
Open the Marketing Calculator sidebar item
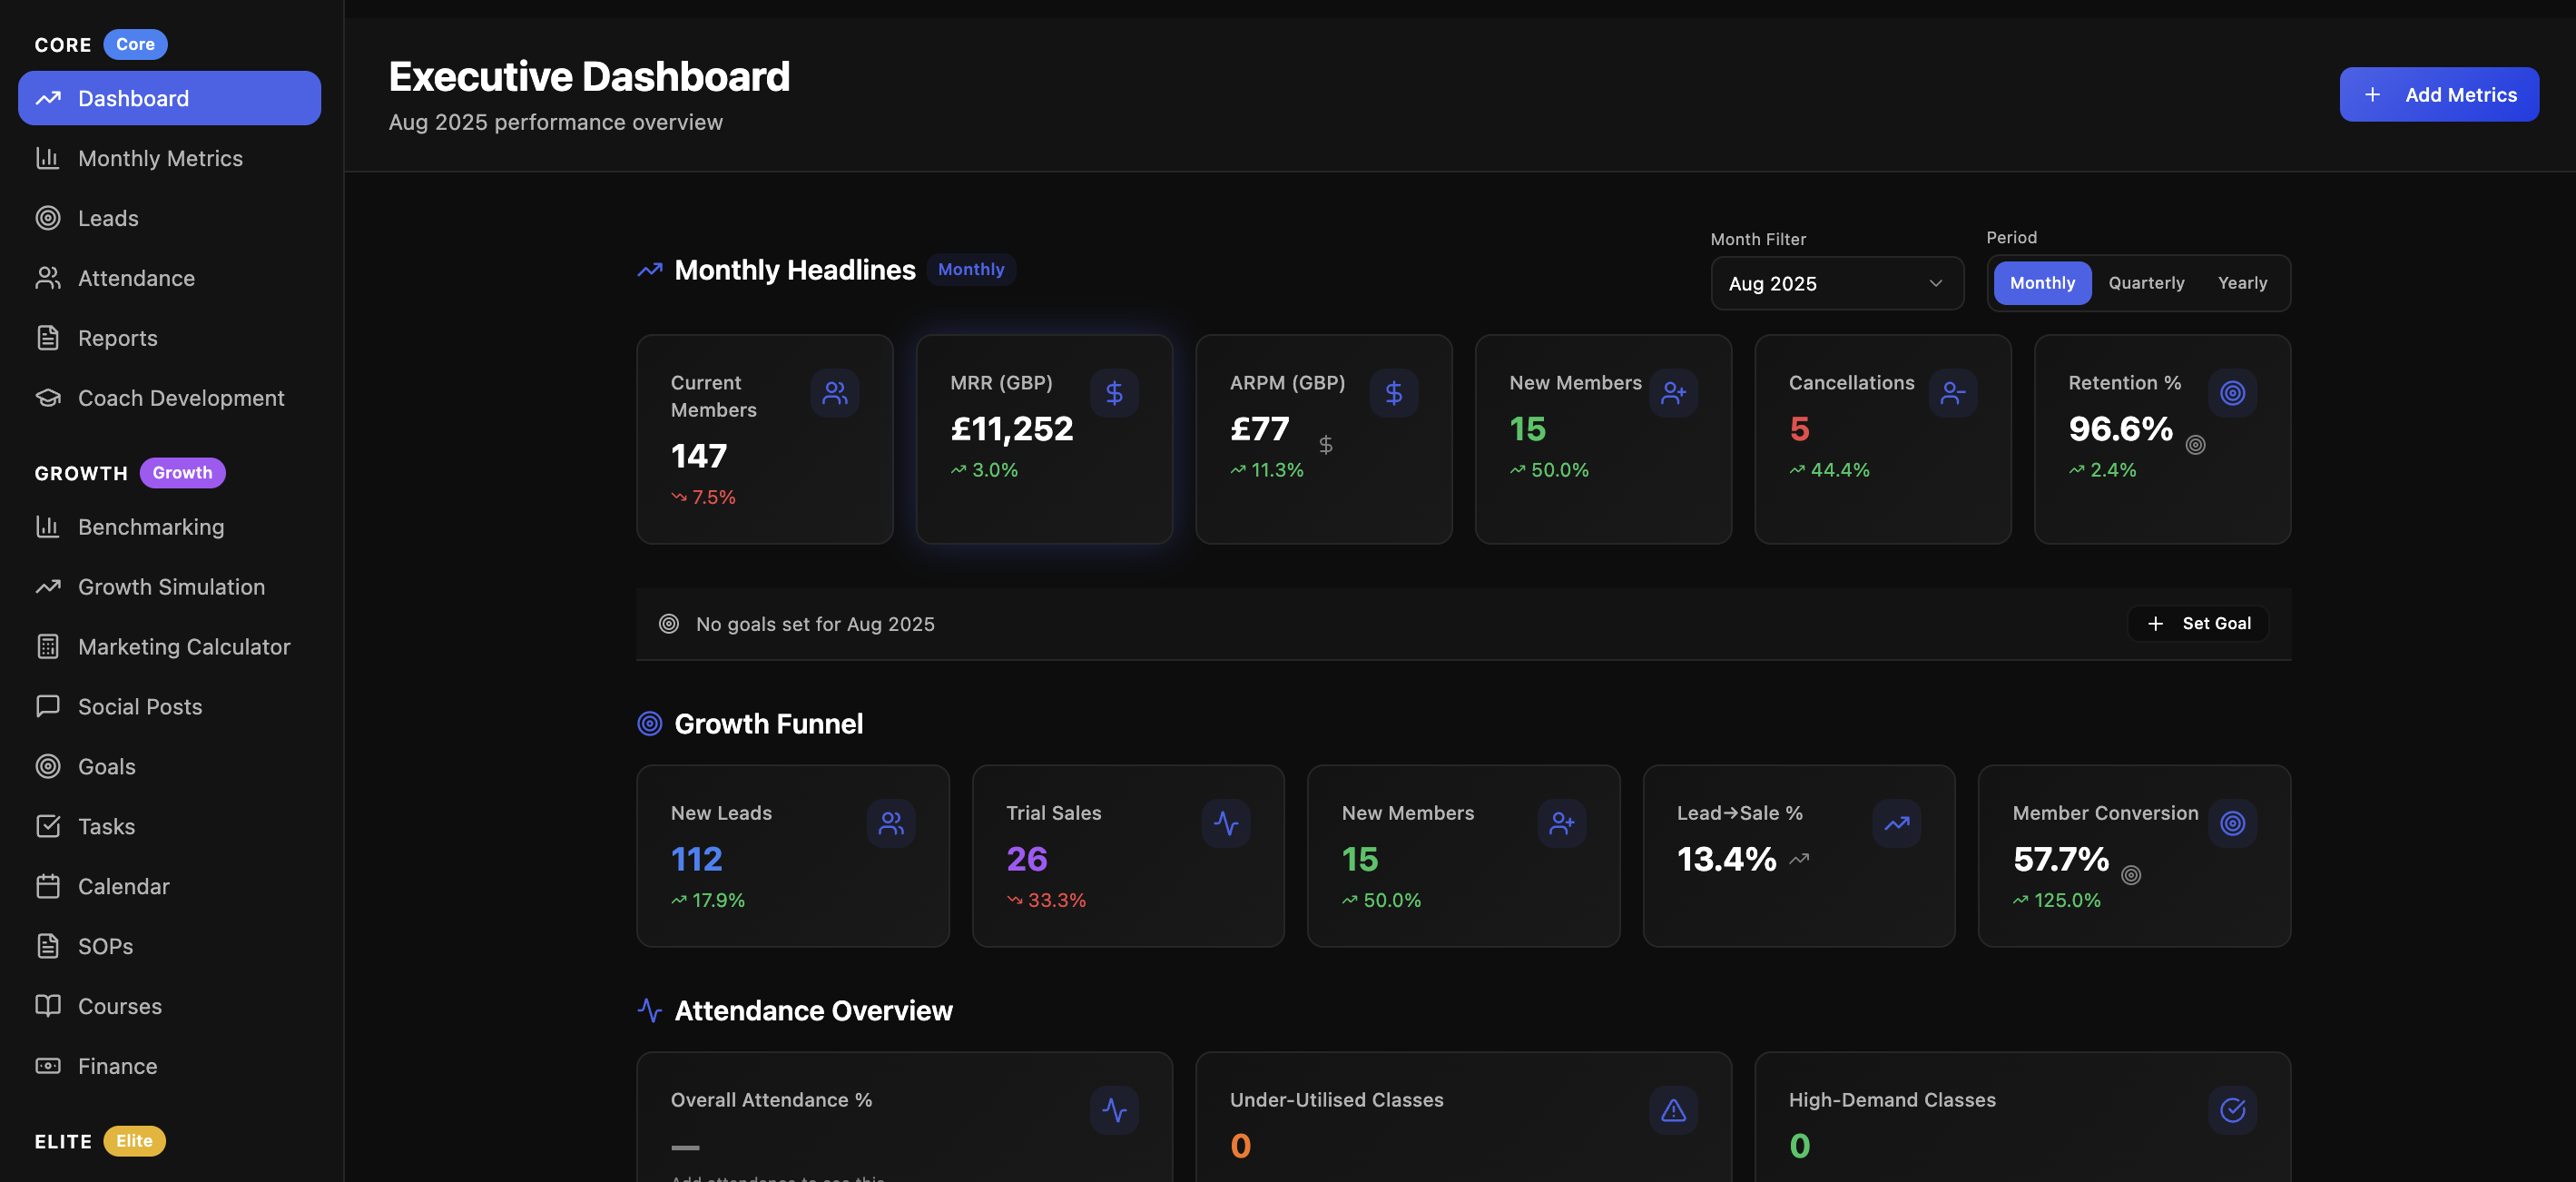click(184, 647)
